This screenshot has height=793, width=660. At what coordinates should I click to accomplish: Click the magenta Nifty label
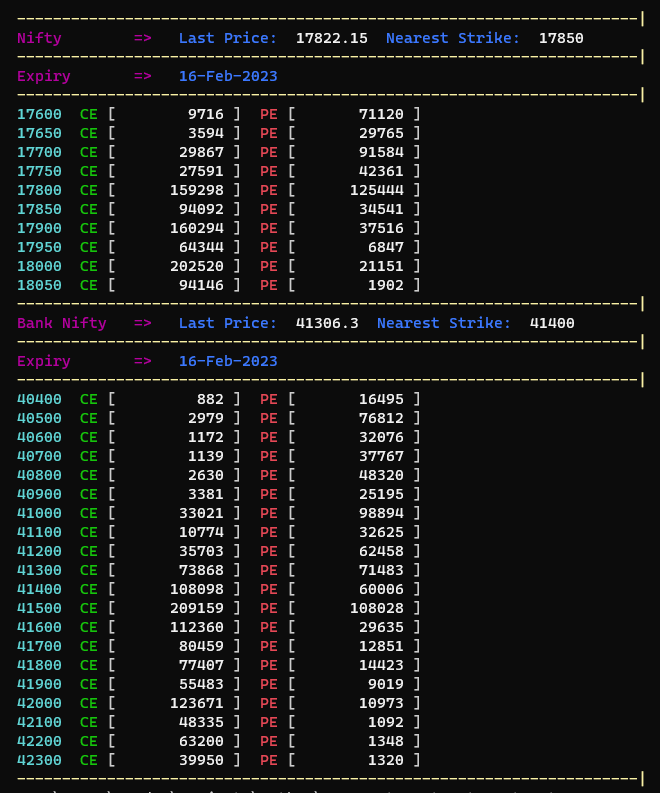coord(39,38)
